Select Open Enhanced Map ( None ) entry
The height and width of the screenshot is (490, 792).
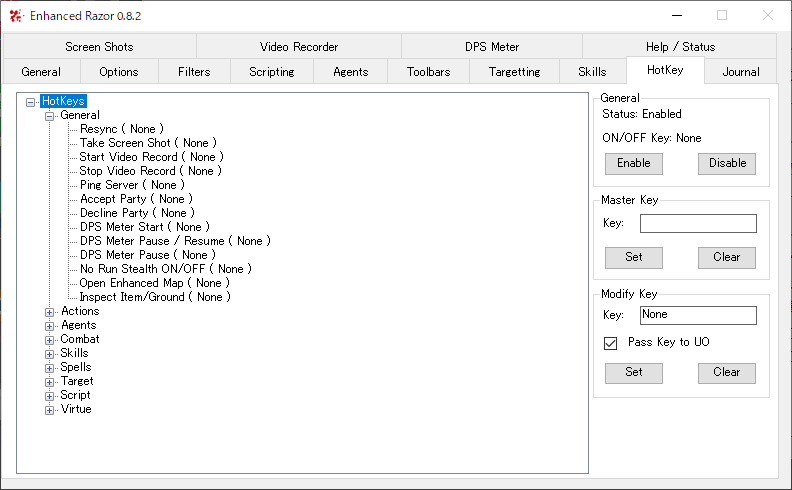tap(155, 283)
